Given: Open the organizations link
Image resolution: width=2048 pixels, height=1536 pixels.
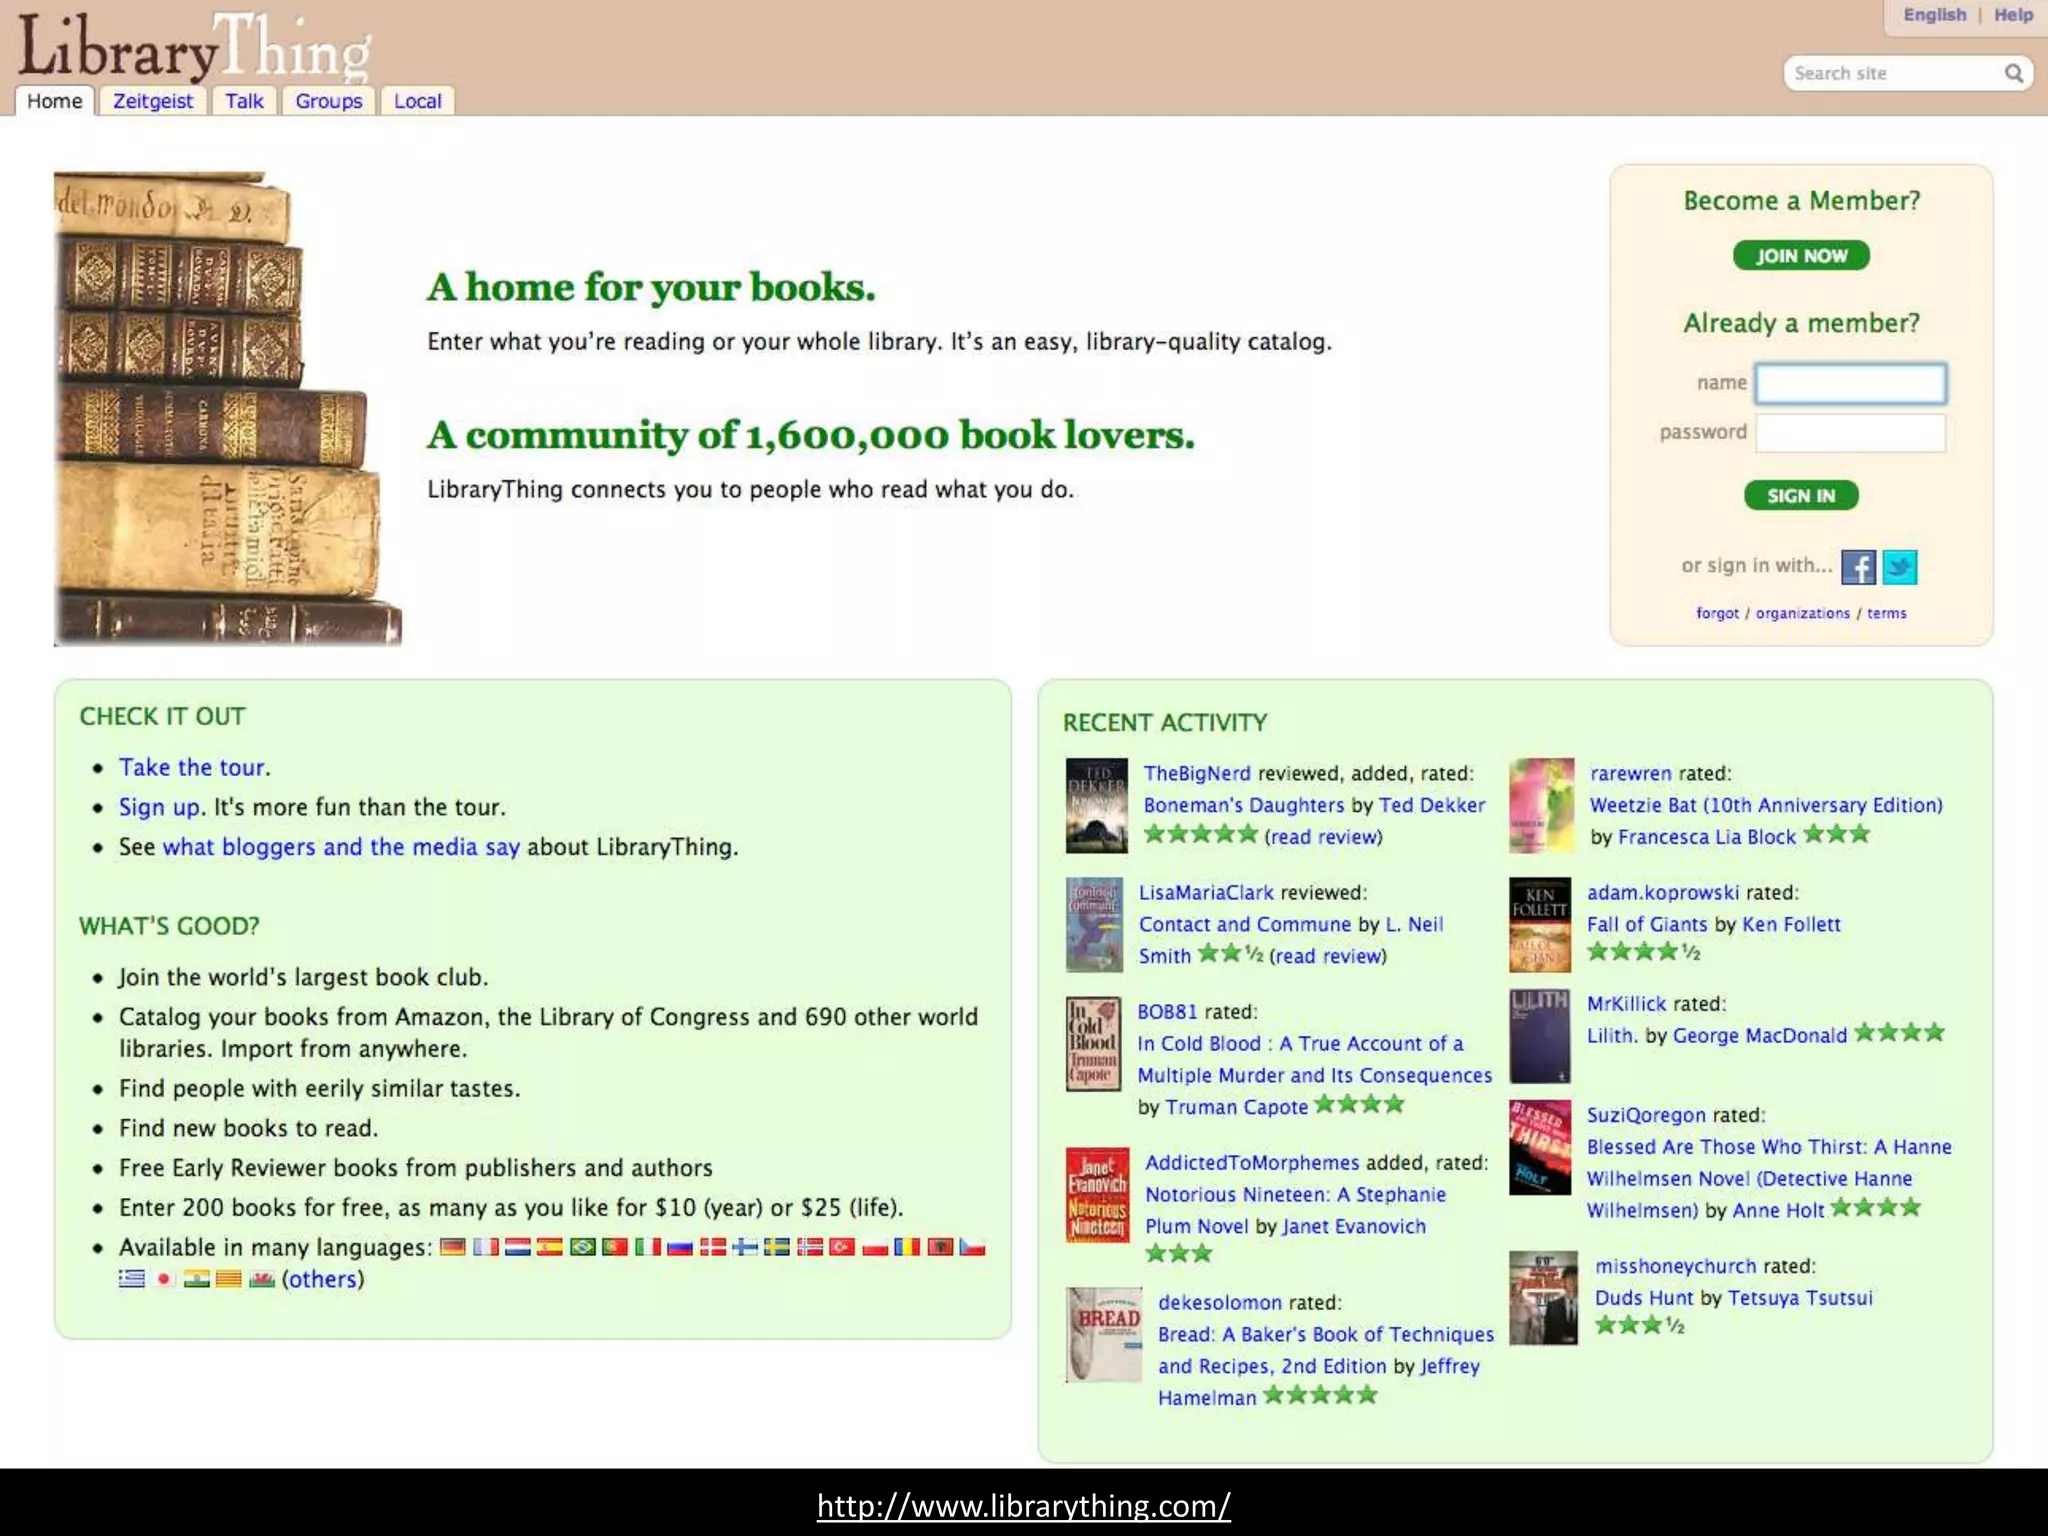Looking at the screenshot, I should click(x=1802, y=613).
